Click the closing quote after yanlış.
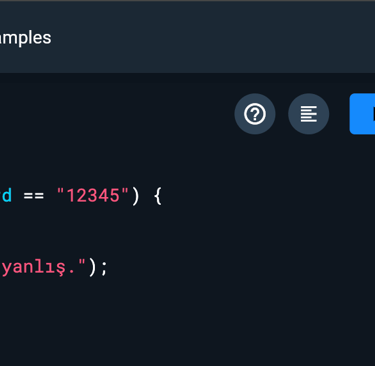This screenshot has height=366, width=375. pyautogui.click(x=82, y=263)
